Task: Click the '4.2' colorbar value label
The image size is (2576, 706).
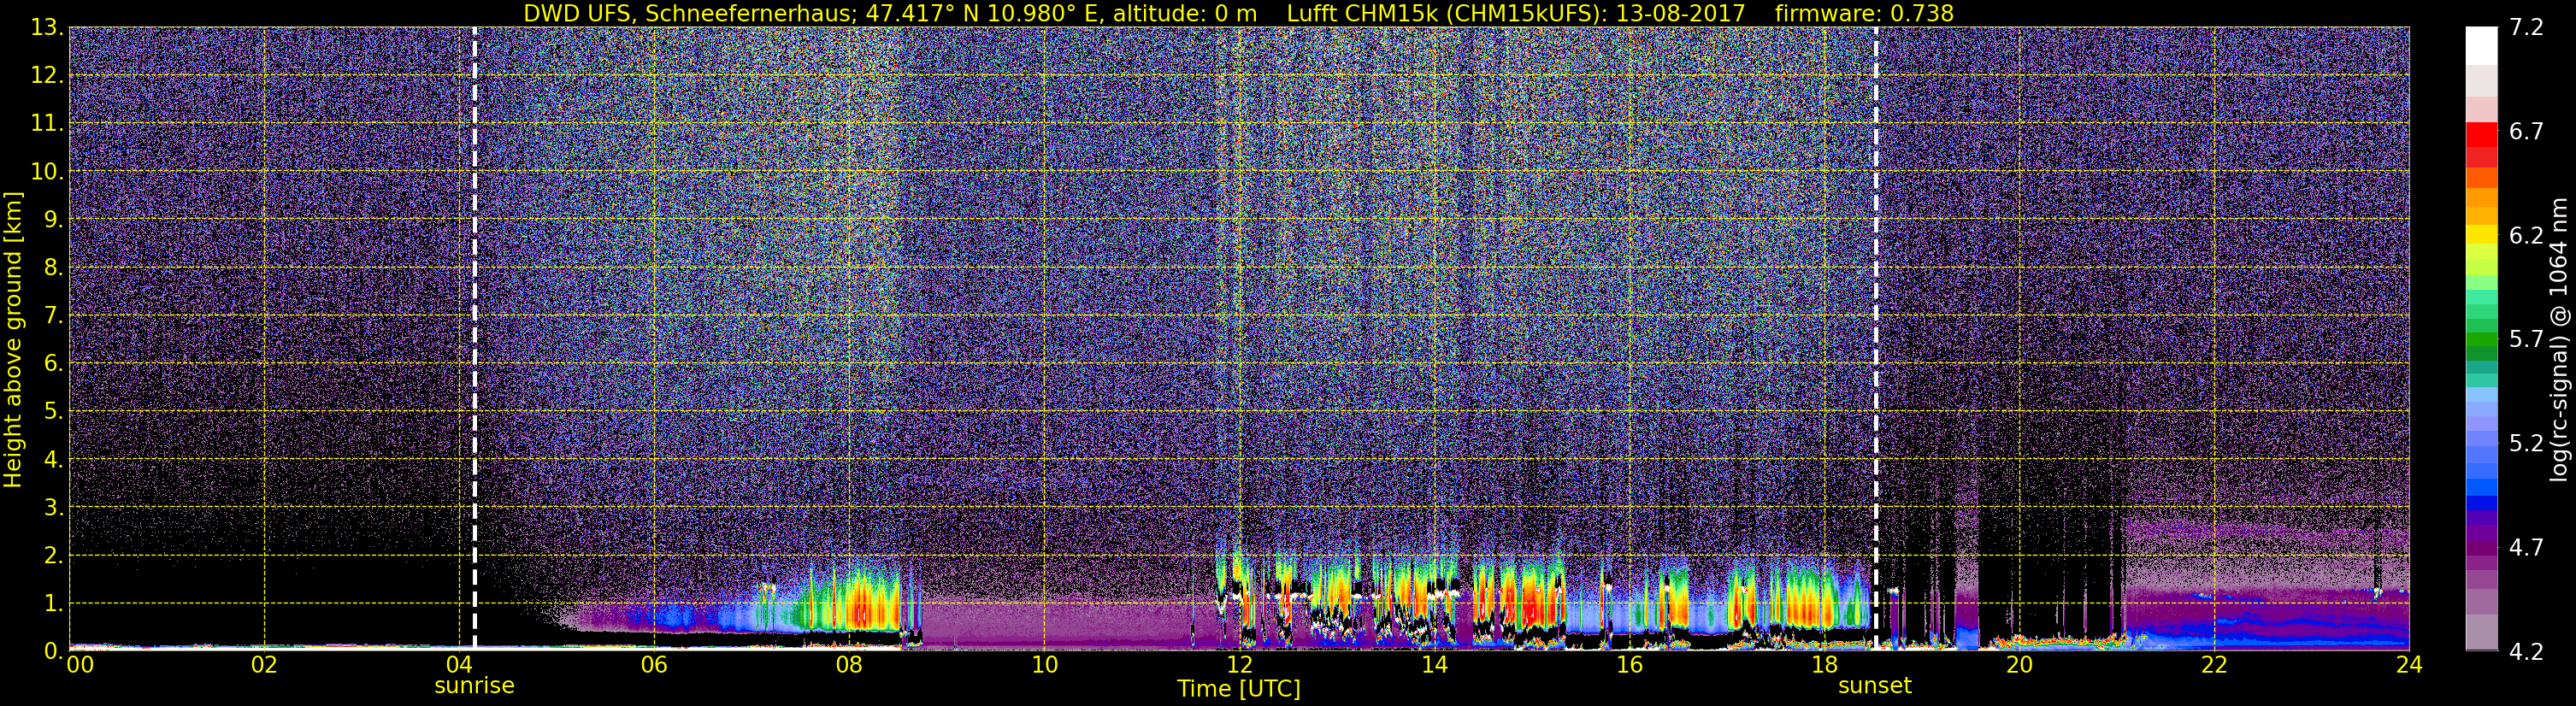Action: tap(2526, 651)
